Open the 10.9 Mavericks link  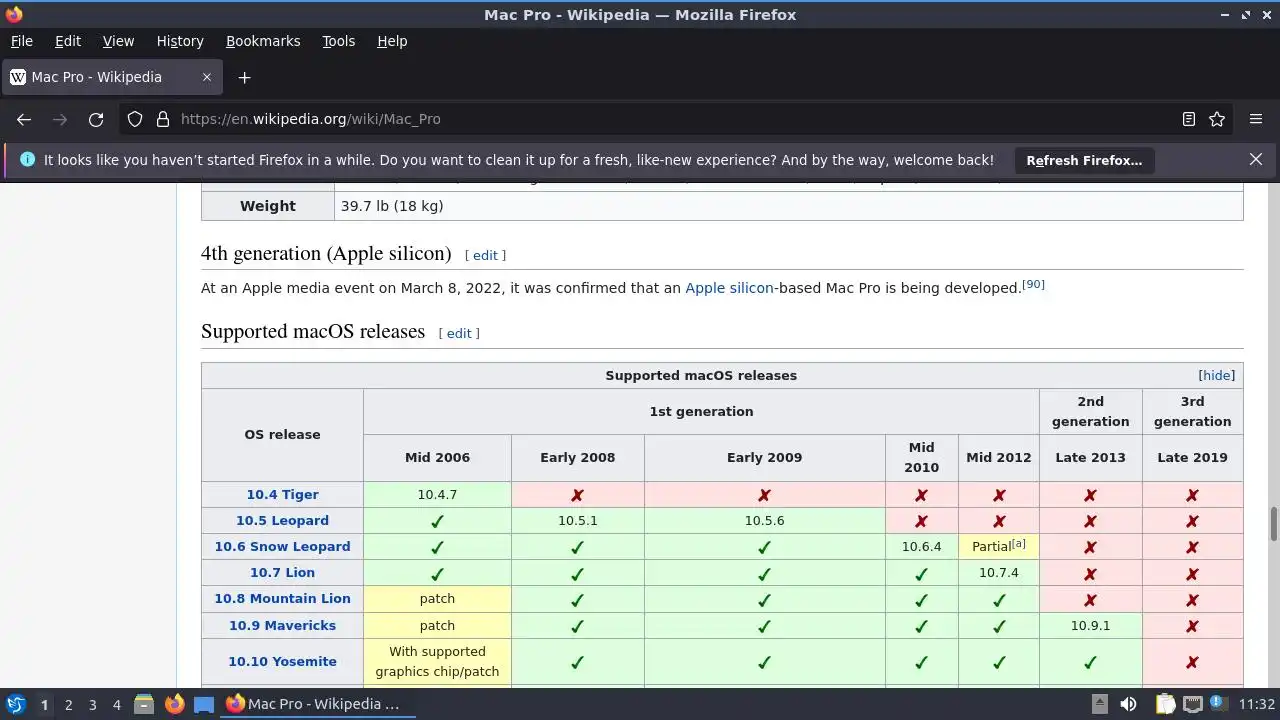click(x=282, y=625)
